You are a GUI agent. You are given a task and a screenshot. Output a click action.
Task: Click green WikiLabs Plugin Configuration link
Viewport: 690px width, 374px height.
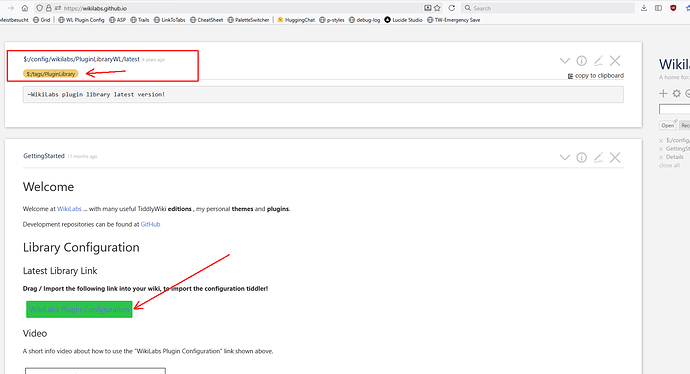pyautogui.click(x=79, y=309)
